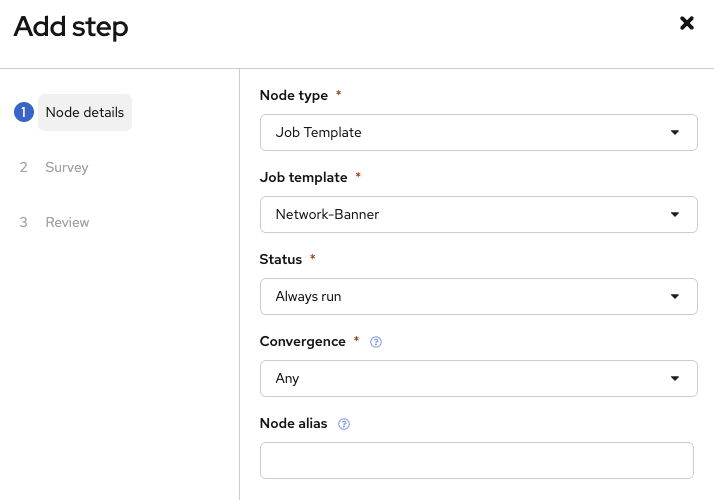Click the Convergence help icon
The height and width of the screenshot is (500, 714).
point(376,342)
